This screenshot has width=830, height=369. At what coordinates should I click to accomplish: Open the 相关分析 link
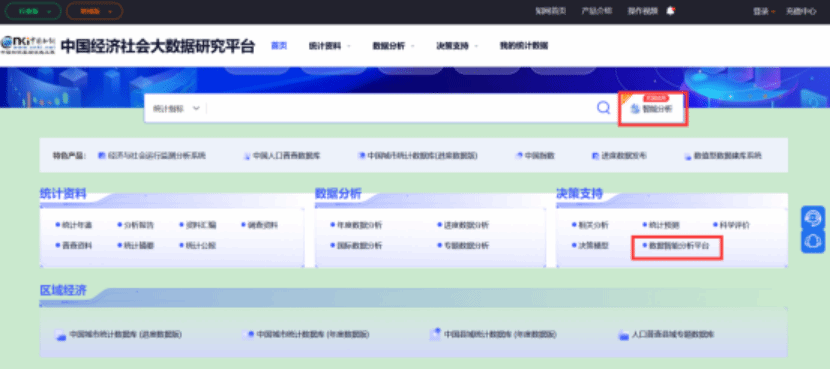click(593, 225)
